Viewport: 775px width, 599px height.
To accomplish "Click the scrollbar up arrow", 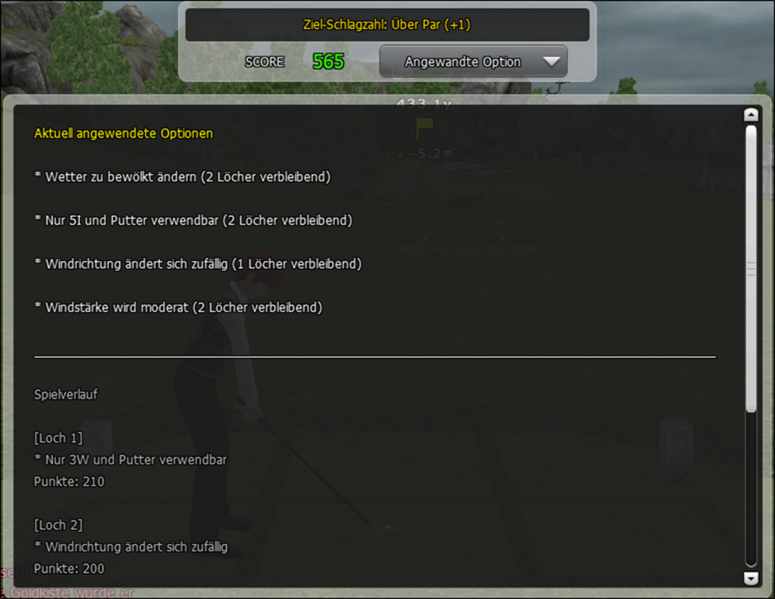I will [x=751, y=115].
